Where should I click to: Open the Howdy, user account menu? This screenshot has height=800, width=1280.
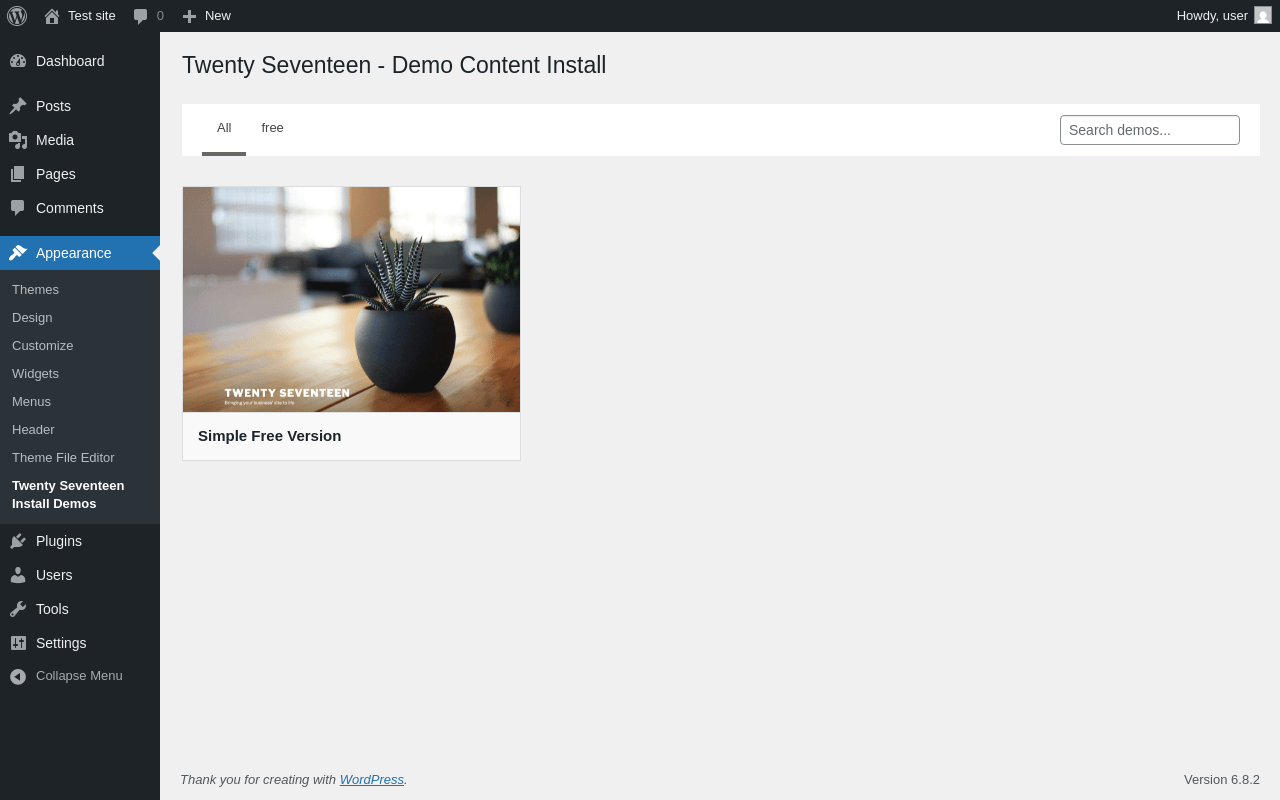tap(1224, 16)
